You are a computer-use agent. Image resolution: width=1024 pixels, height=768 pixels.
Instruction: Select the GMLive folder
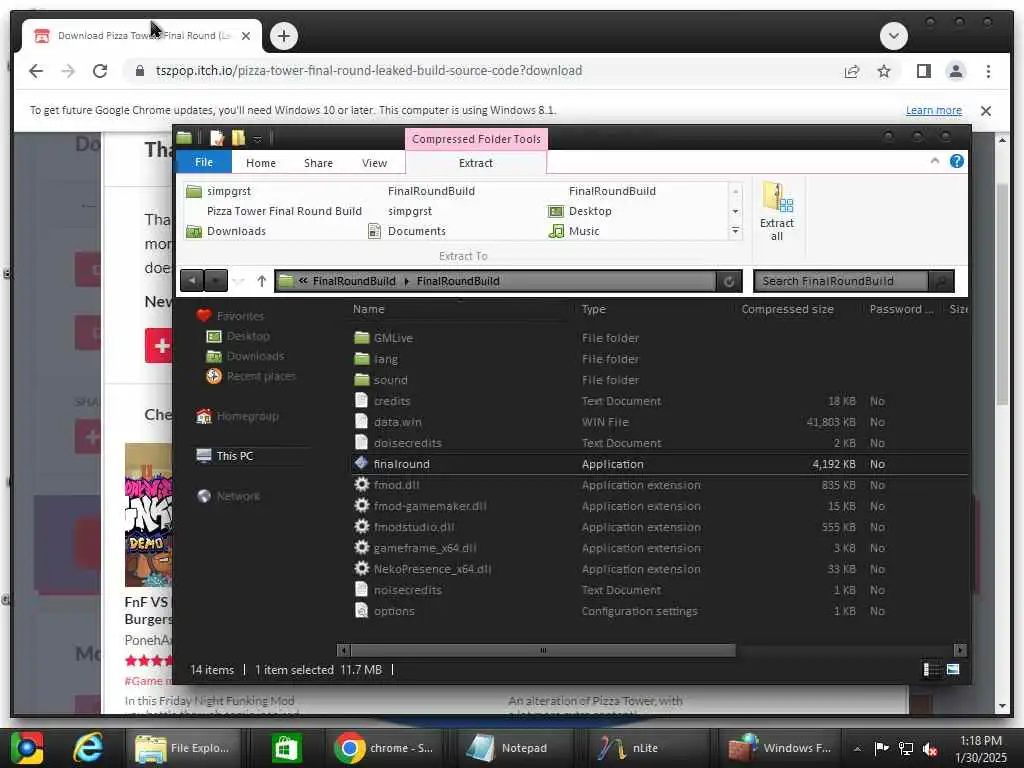click(x=392, y=338)
